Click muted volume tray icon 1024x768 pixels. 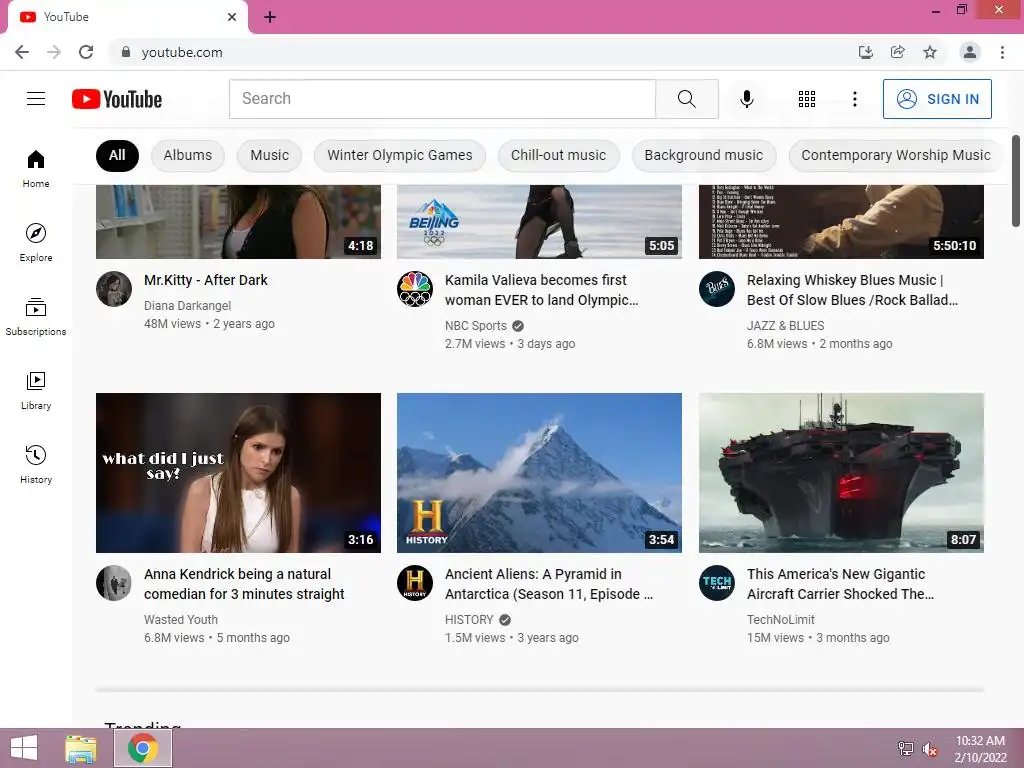(930, 749)
